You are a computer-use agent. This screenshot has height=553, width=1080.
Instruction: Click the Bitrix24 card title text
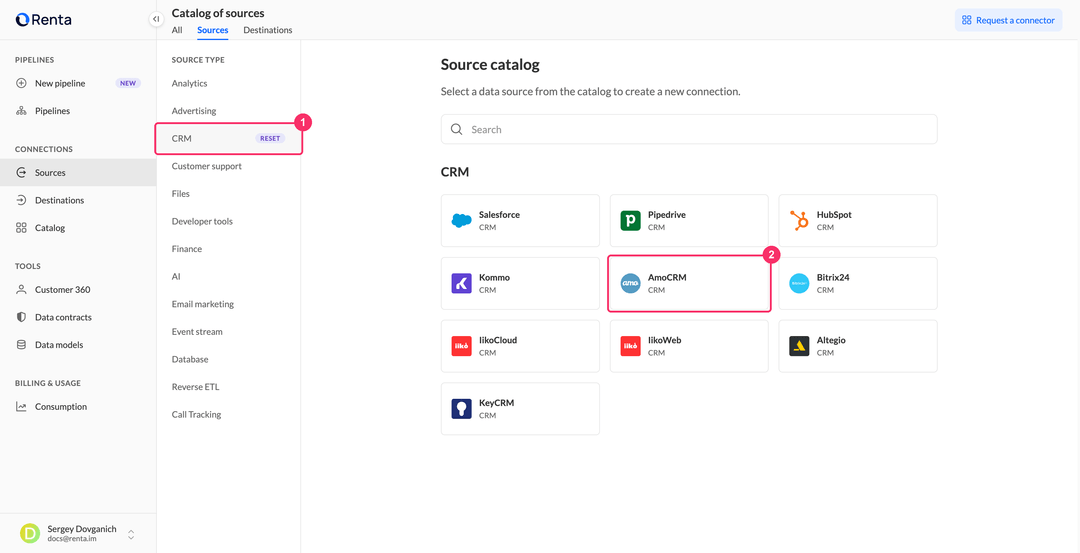pos(833,278)
